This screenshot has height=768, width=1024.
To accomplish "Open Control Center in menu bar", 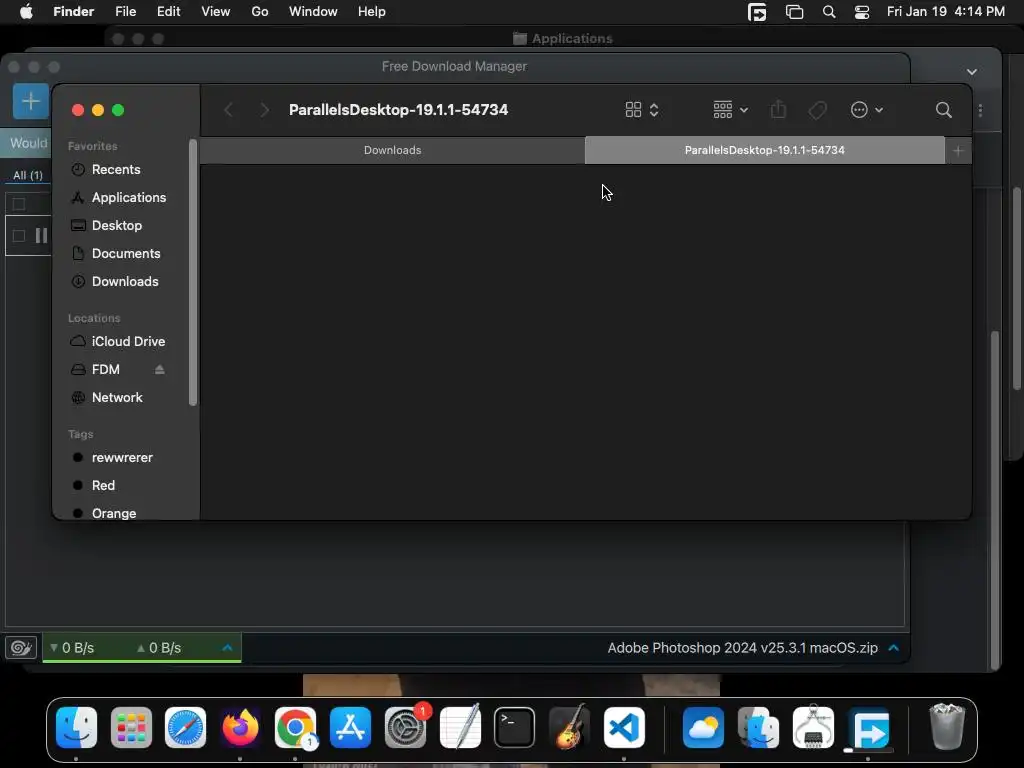I will 862,12.
